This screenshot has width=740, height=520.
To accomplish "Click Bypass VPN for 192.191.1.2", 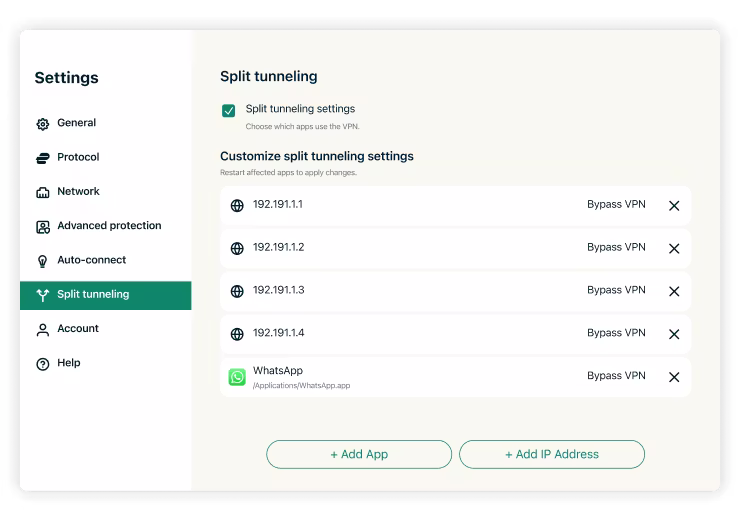I will pyautogui.click(x=616, y=247).
